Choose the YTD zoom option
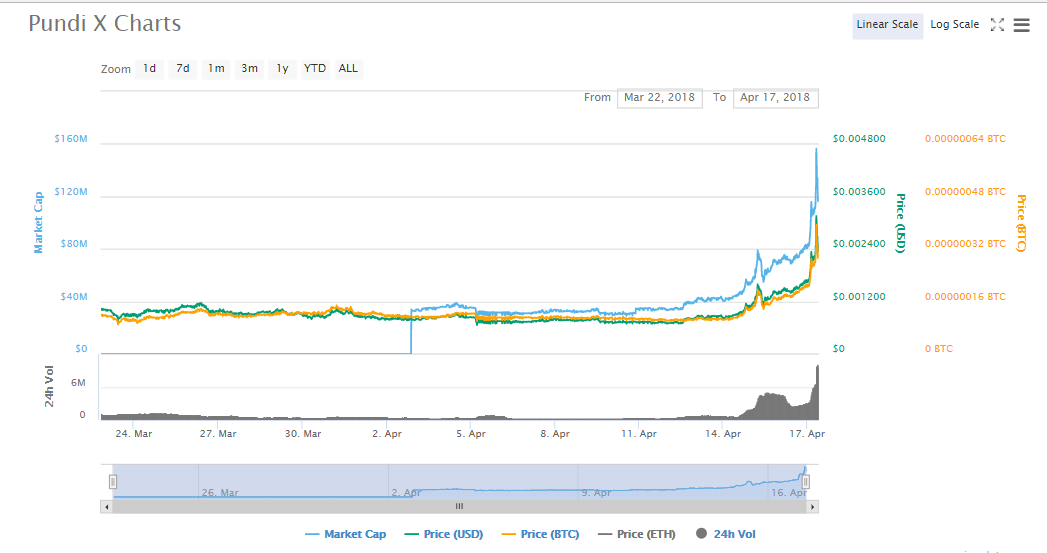This screenshot has width=1047, height=553. click(315, 69)
